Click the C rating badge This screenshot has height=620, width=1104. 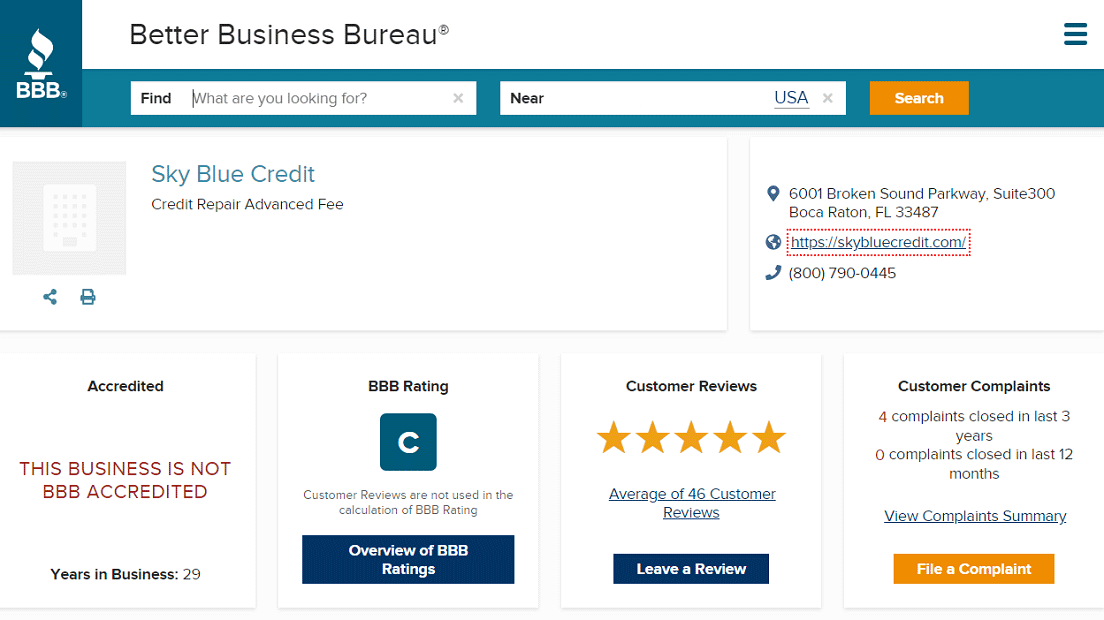tap(408, 442)
